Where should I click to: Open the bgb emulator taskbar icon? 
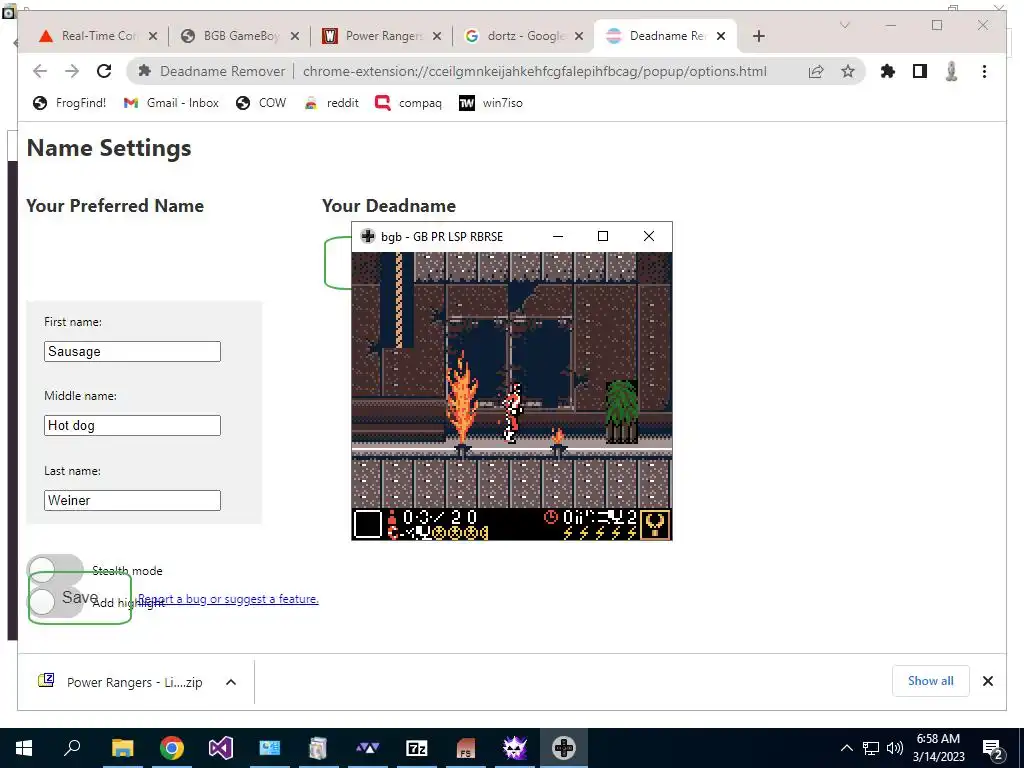564,748
